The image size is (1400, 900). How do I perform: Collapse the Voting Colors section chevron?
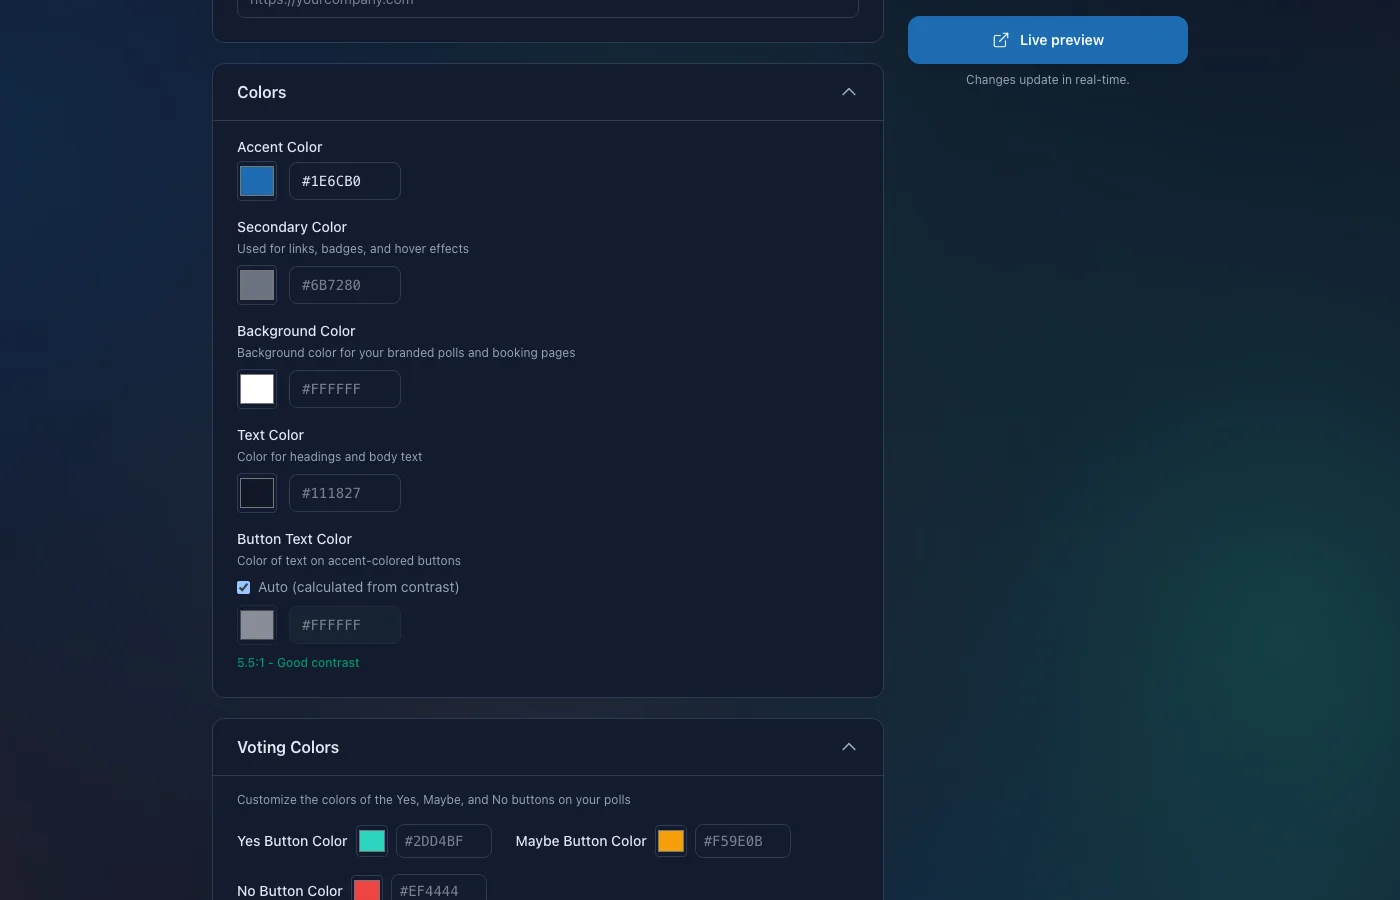pyautogui.click(x=849, y=747)
